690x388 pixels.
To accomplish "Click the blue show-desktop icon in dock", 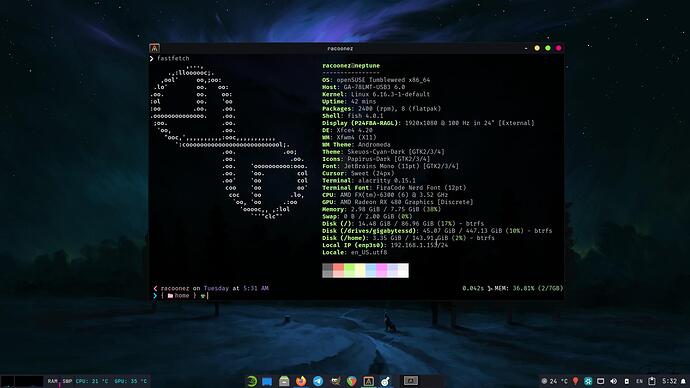I will (267, 381).
